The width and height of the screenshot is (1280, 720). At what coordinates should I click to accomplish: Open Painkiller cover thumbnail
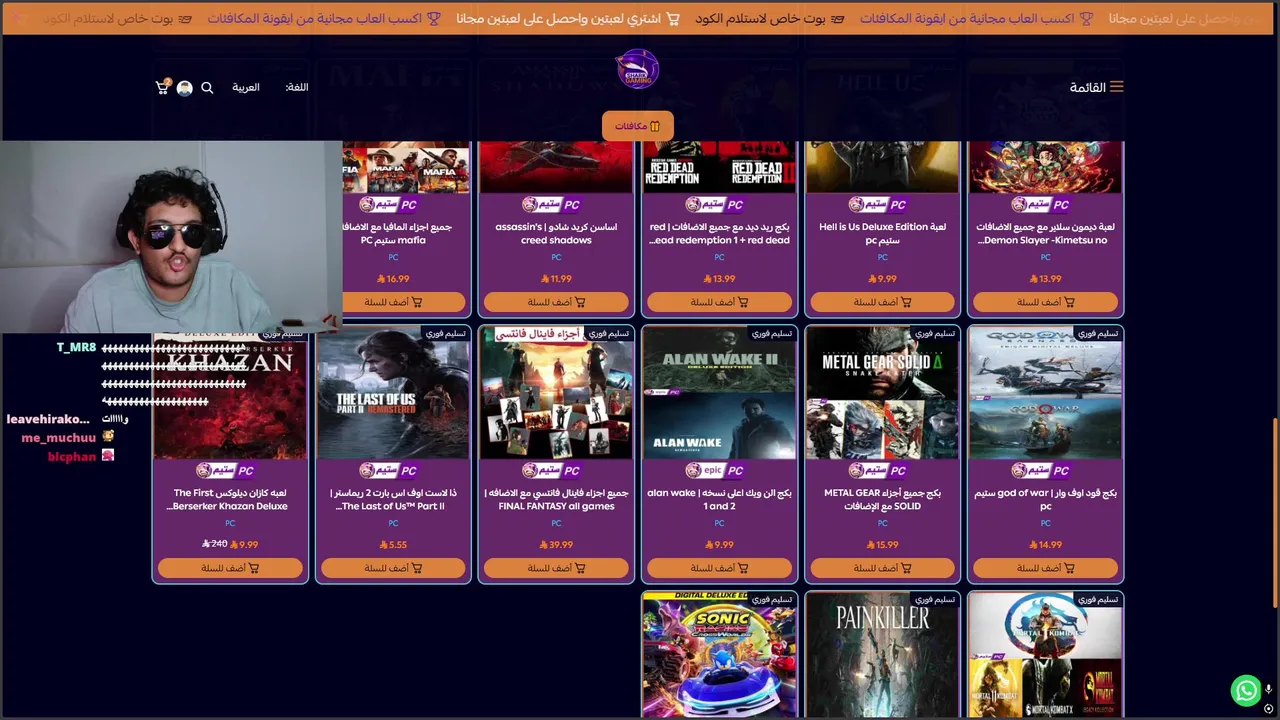882,655
